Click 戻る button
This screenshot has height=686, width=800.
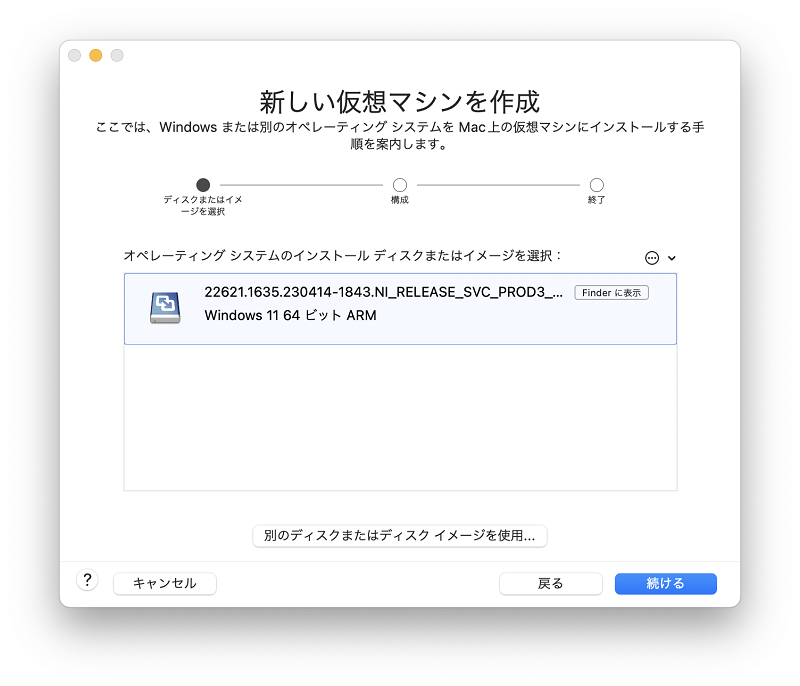click(x=551, y=583)
